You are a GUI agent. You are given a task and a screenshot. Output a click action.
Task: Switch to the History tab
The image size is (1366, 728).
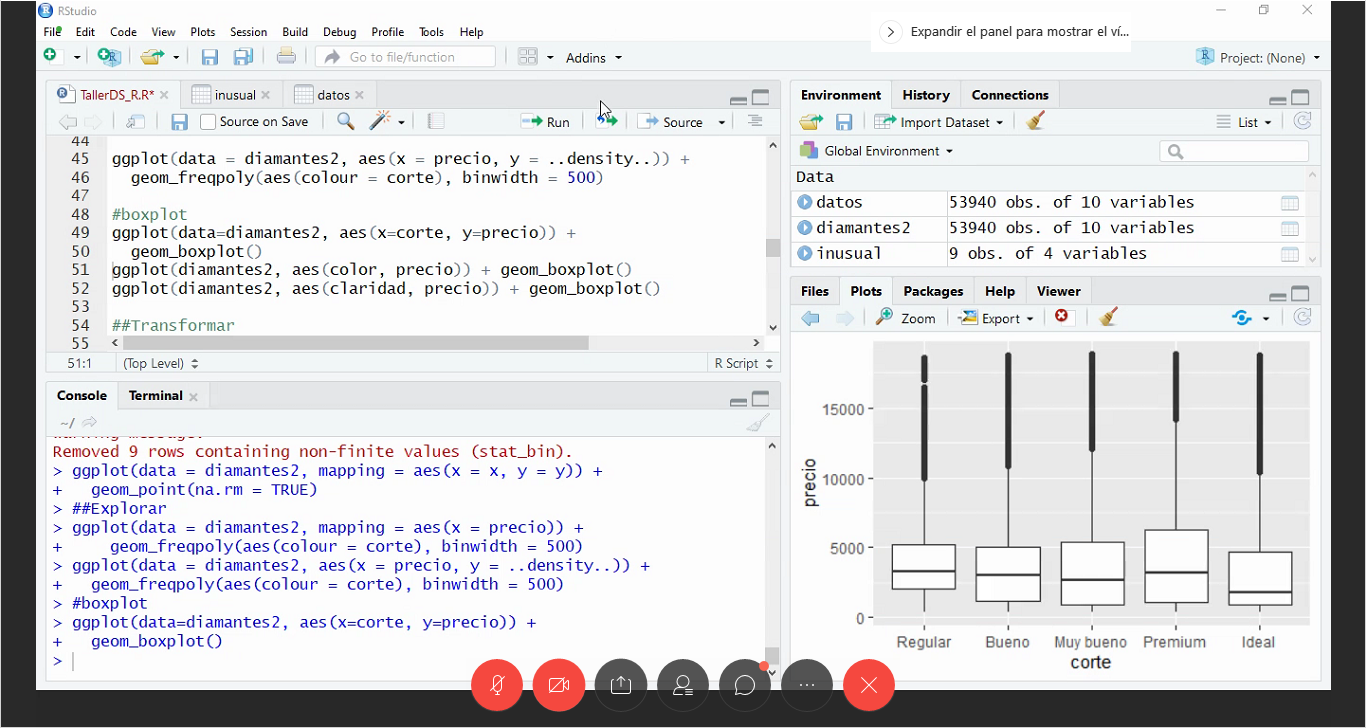925,95
